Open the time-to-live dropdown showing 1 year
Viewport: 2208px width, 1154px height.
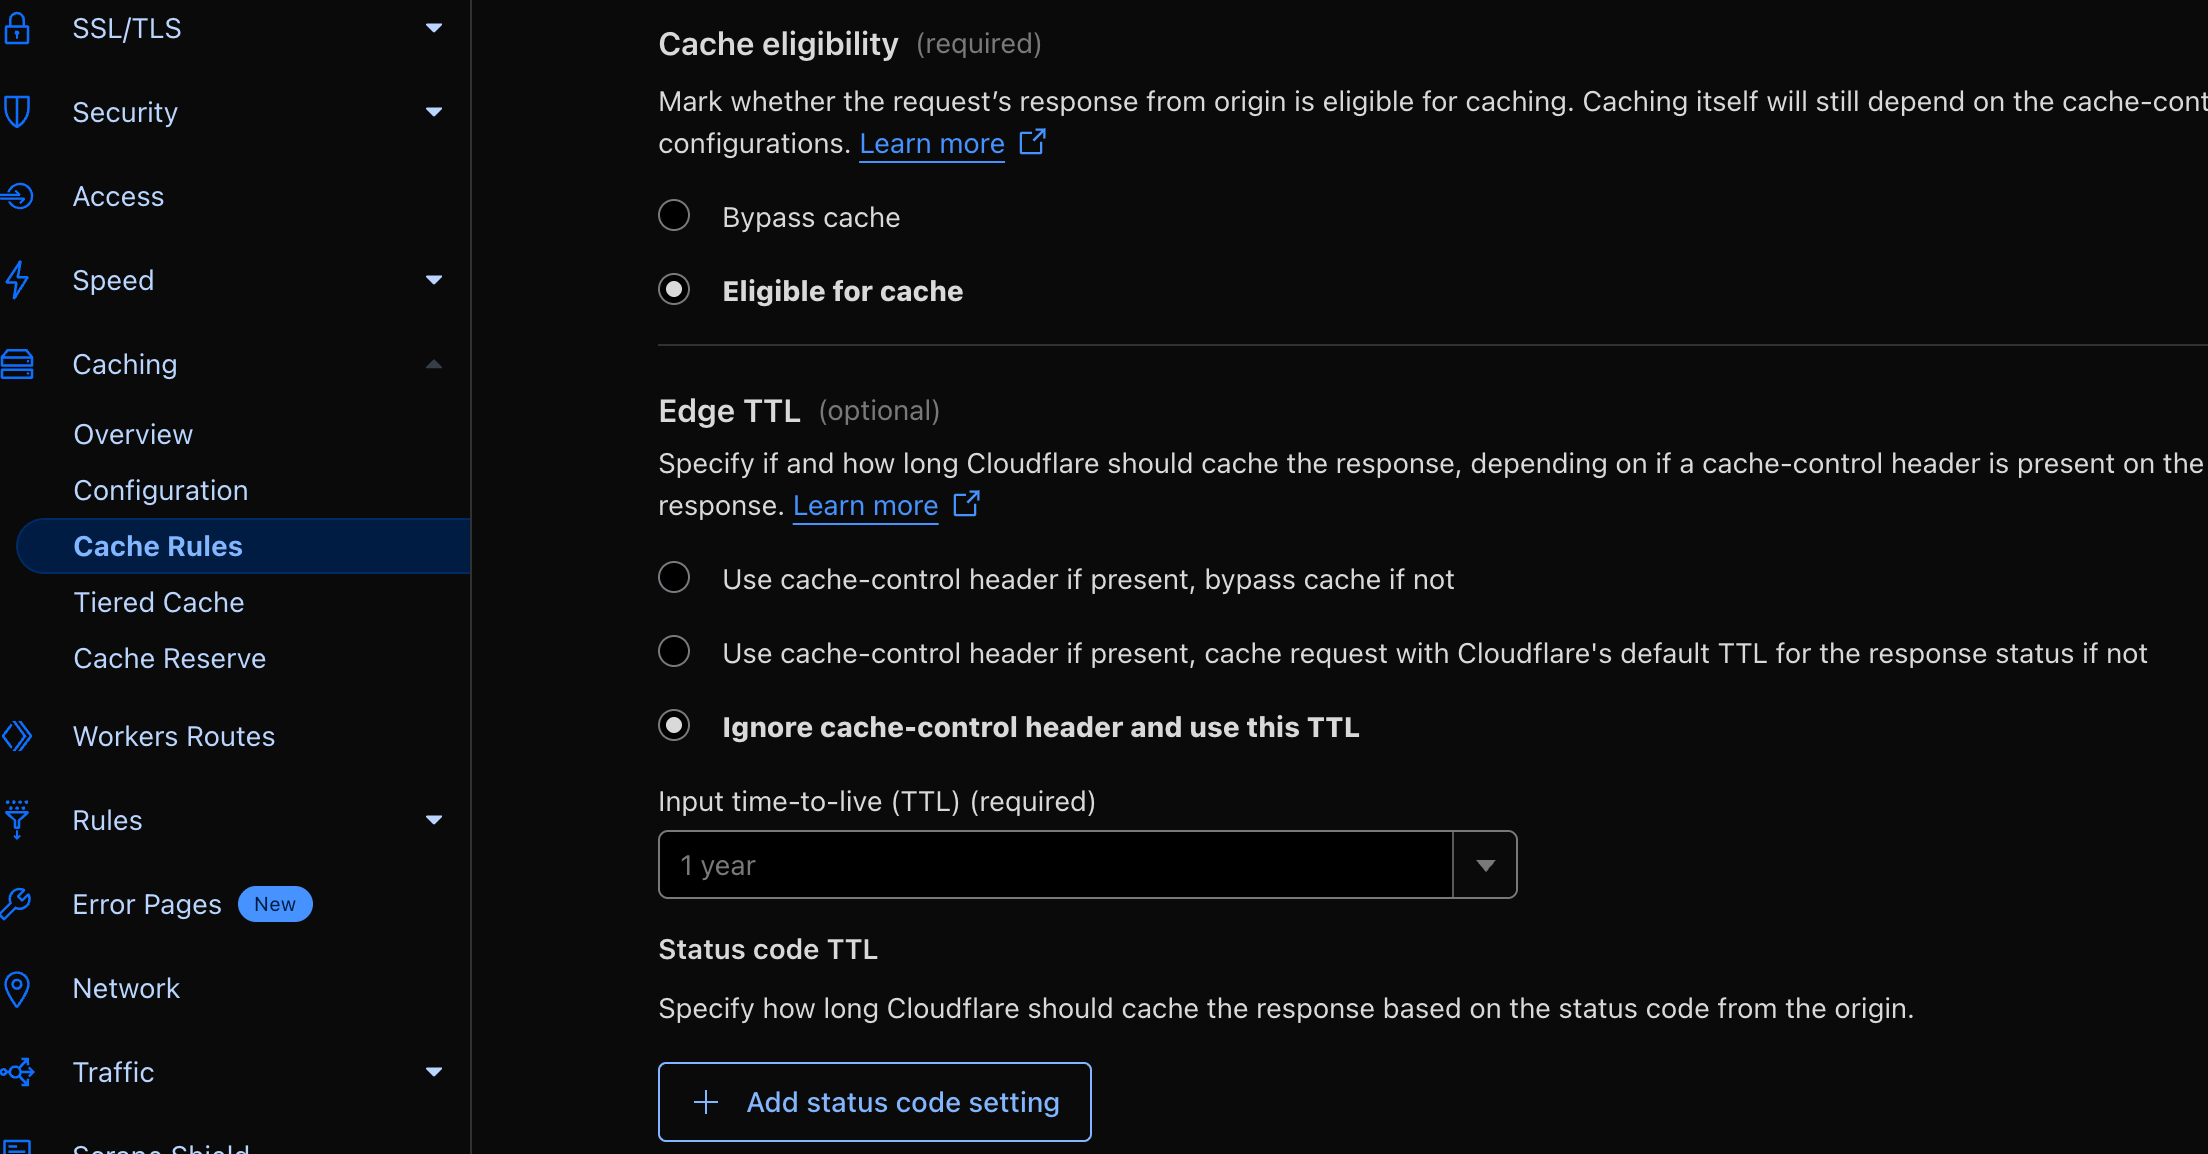pos(1485,865)
